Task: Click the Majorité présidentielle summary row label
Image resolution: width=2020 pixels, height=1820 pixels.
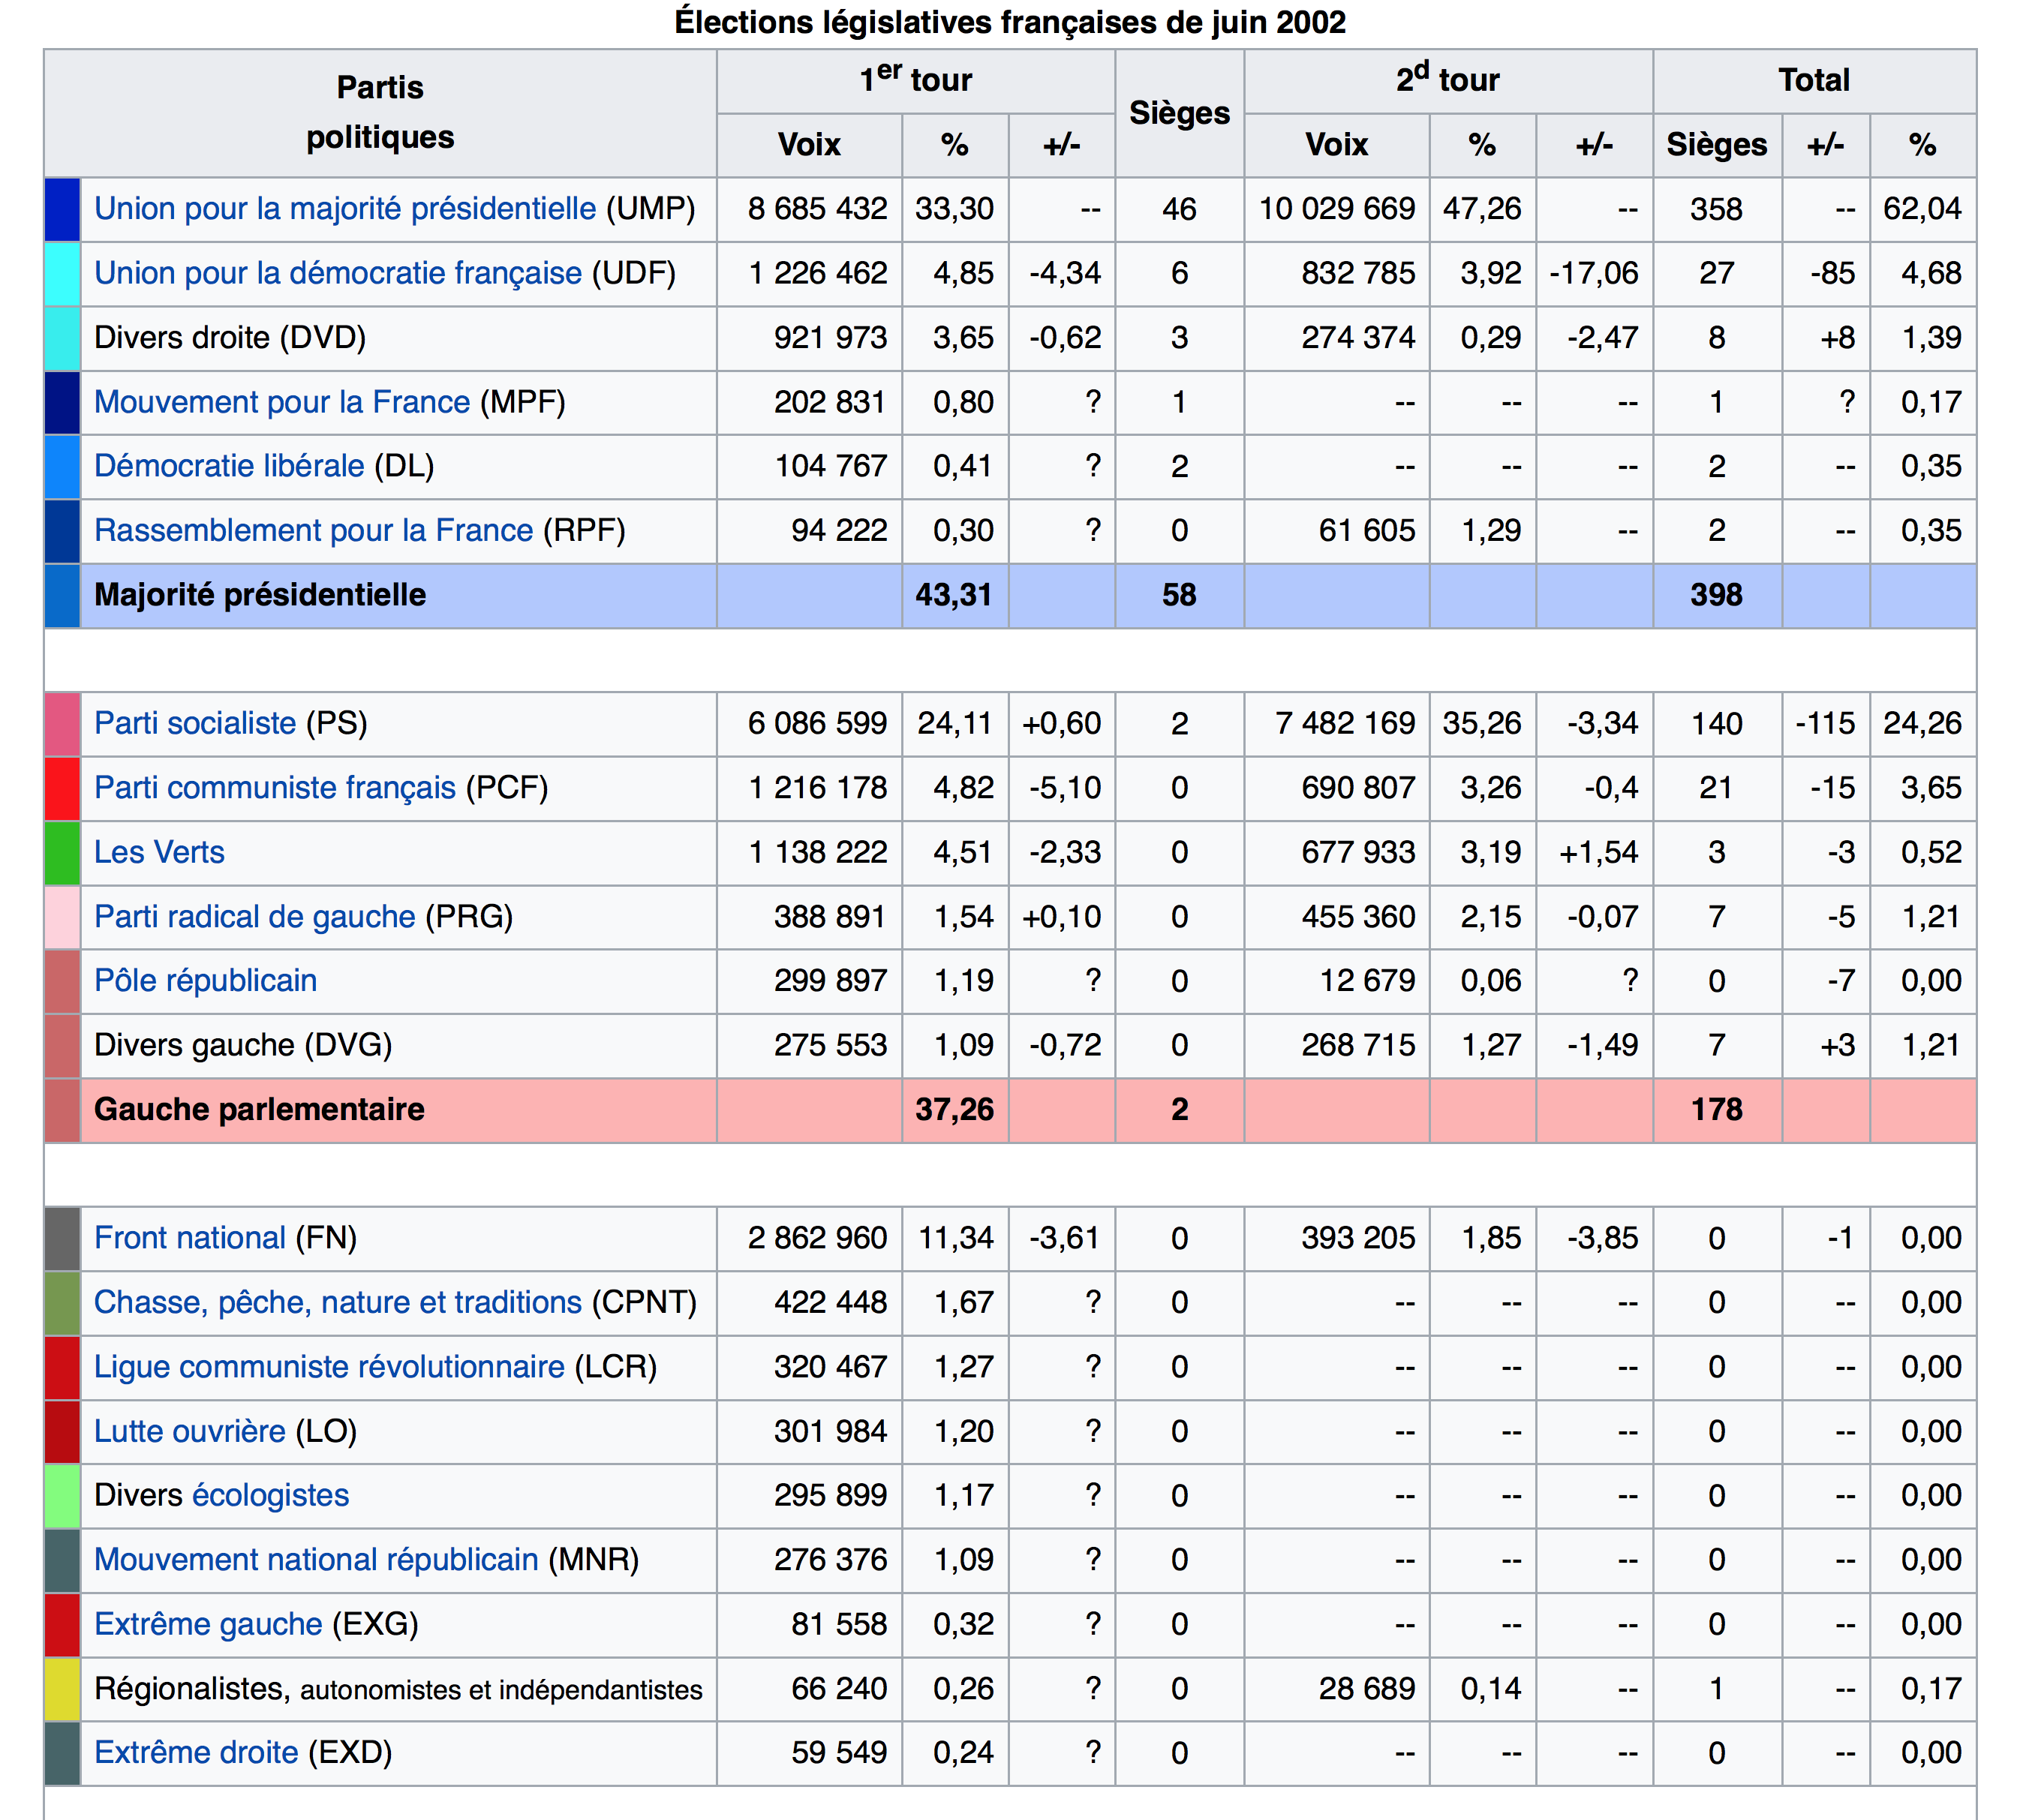Action: (x=260, y=595)
